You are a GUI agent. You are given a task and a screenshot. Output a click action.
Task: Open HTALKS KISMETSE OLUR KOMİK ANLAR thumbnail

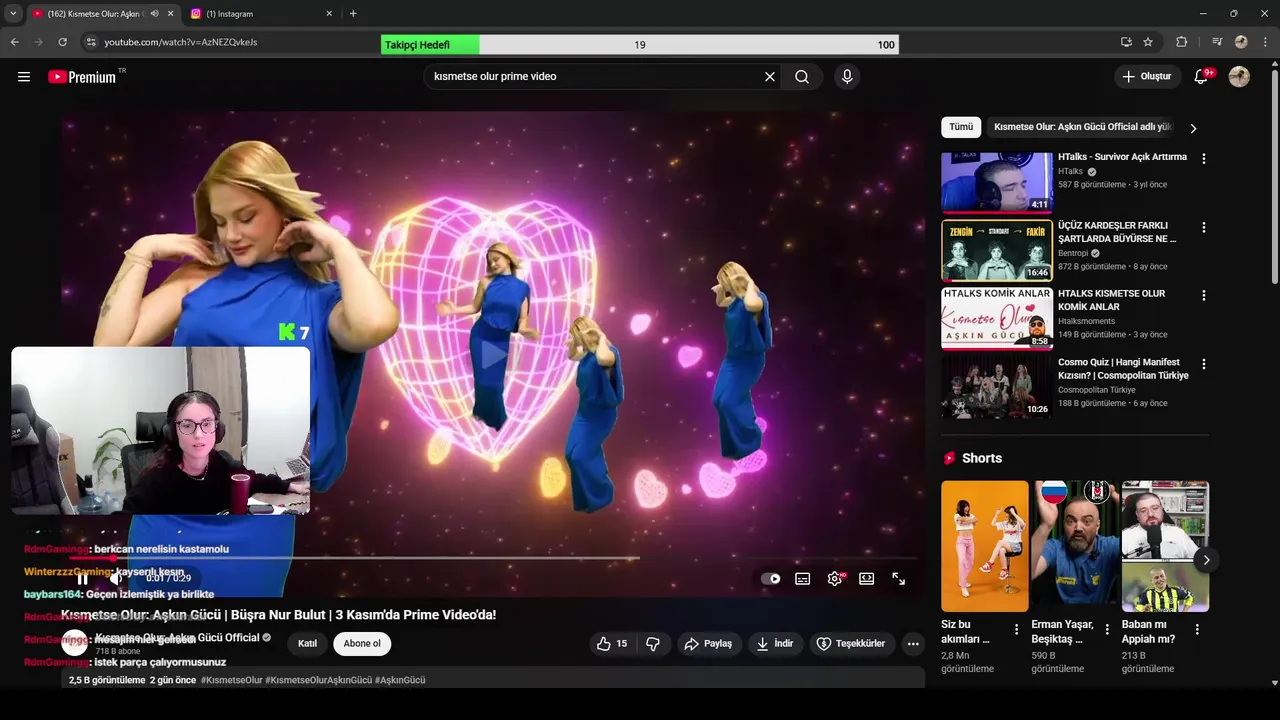coord(997,319)
